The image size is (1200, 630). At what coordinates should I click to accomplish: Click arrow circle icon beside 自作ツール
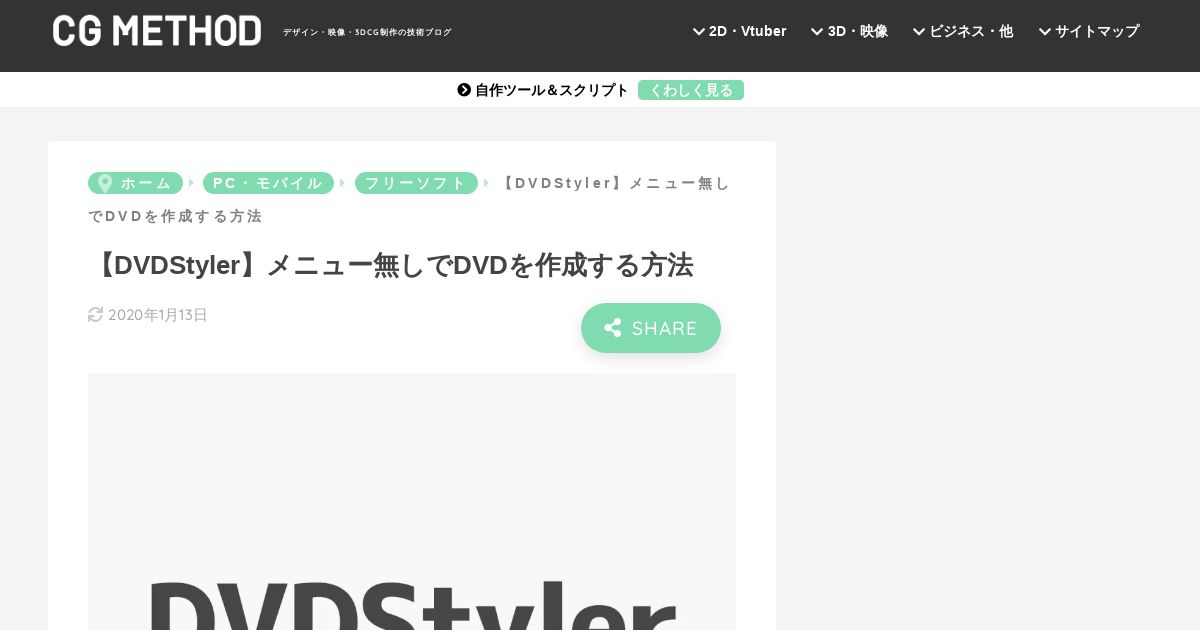(464, 90)
